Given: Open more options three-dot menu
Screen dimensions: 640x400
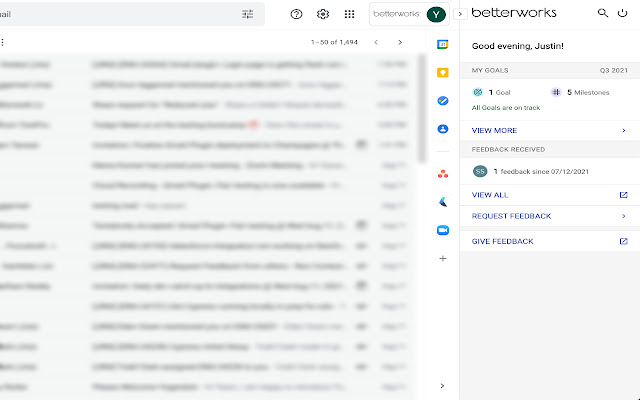Looking at the screenshot, I should [x=2, y=42].
